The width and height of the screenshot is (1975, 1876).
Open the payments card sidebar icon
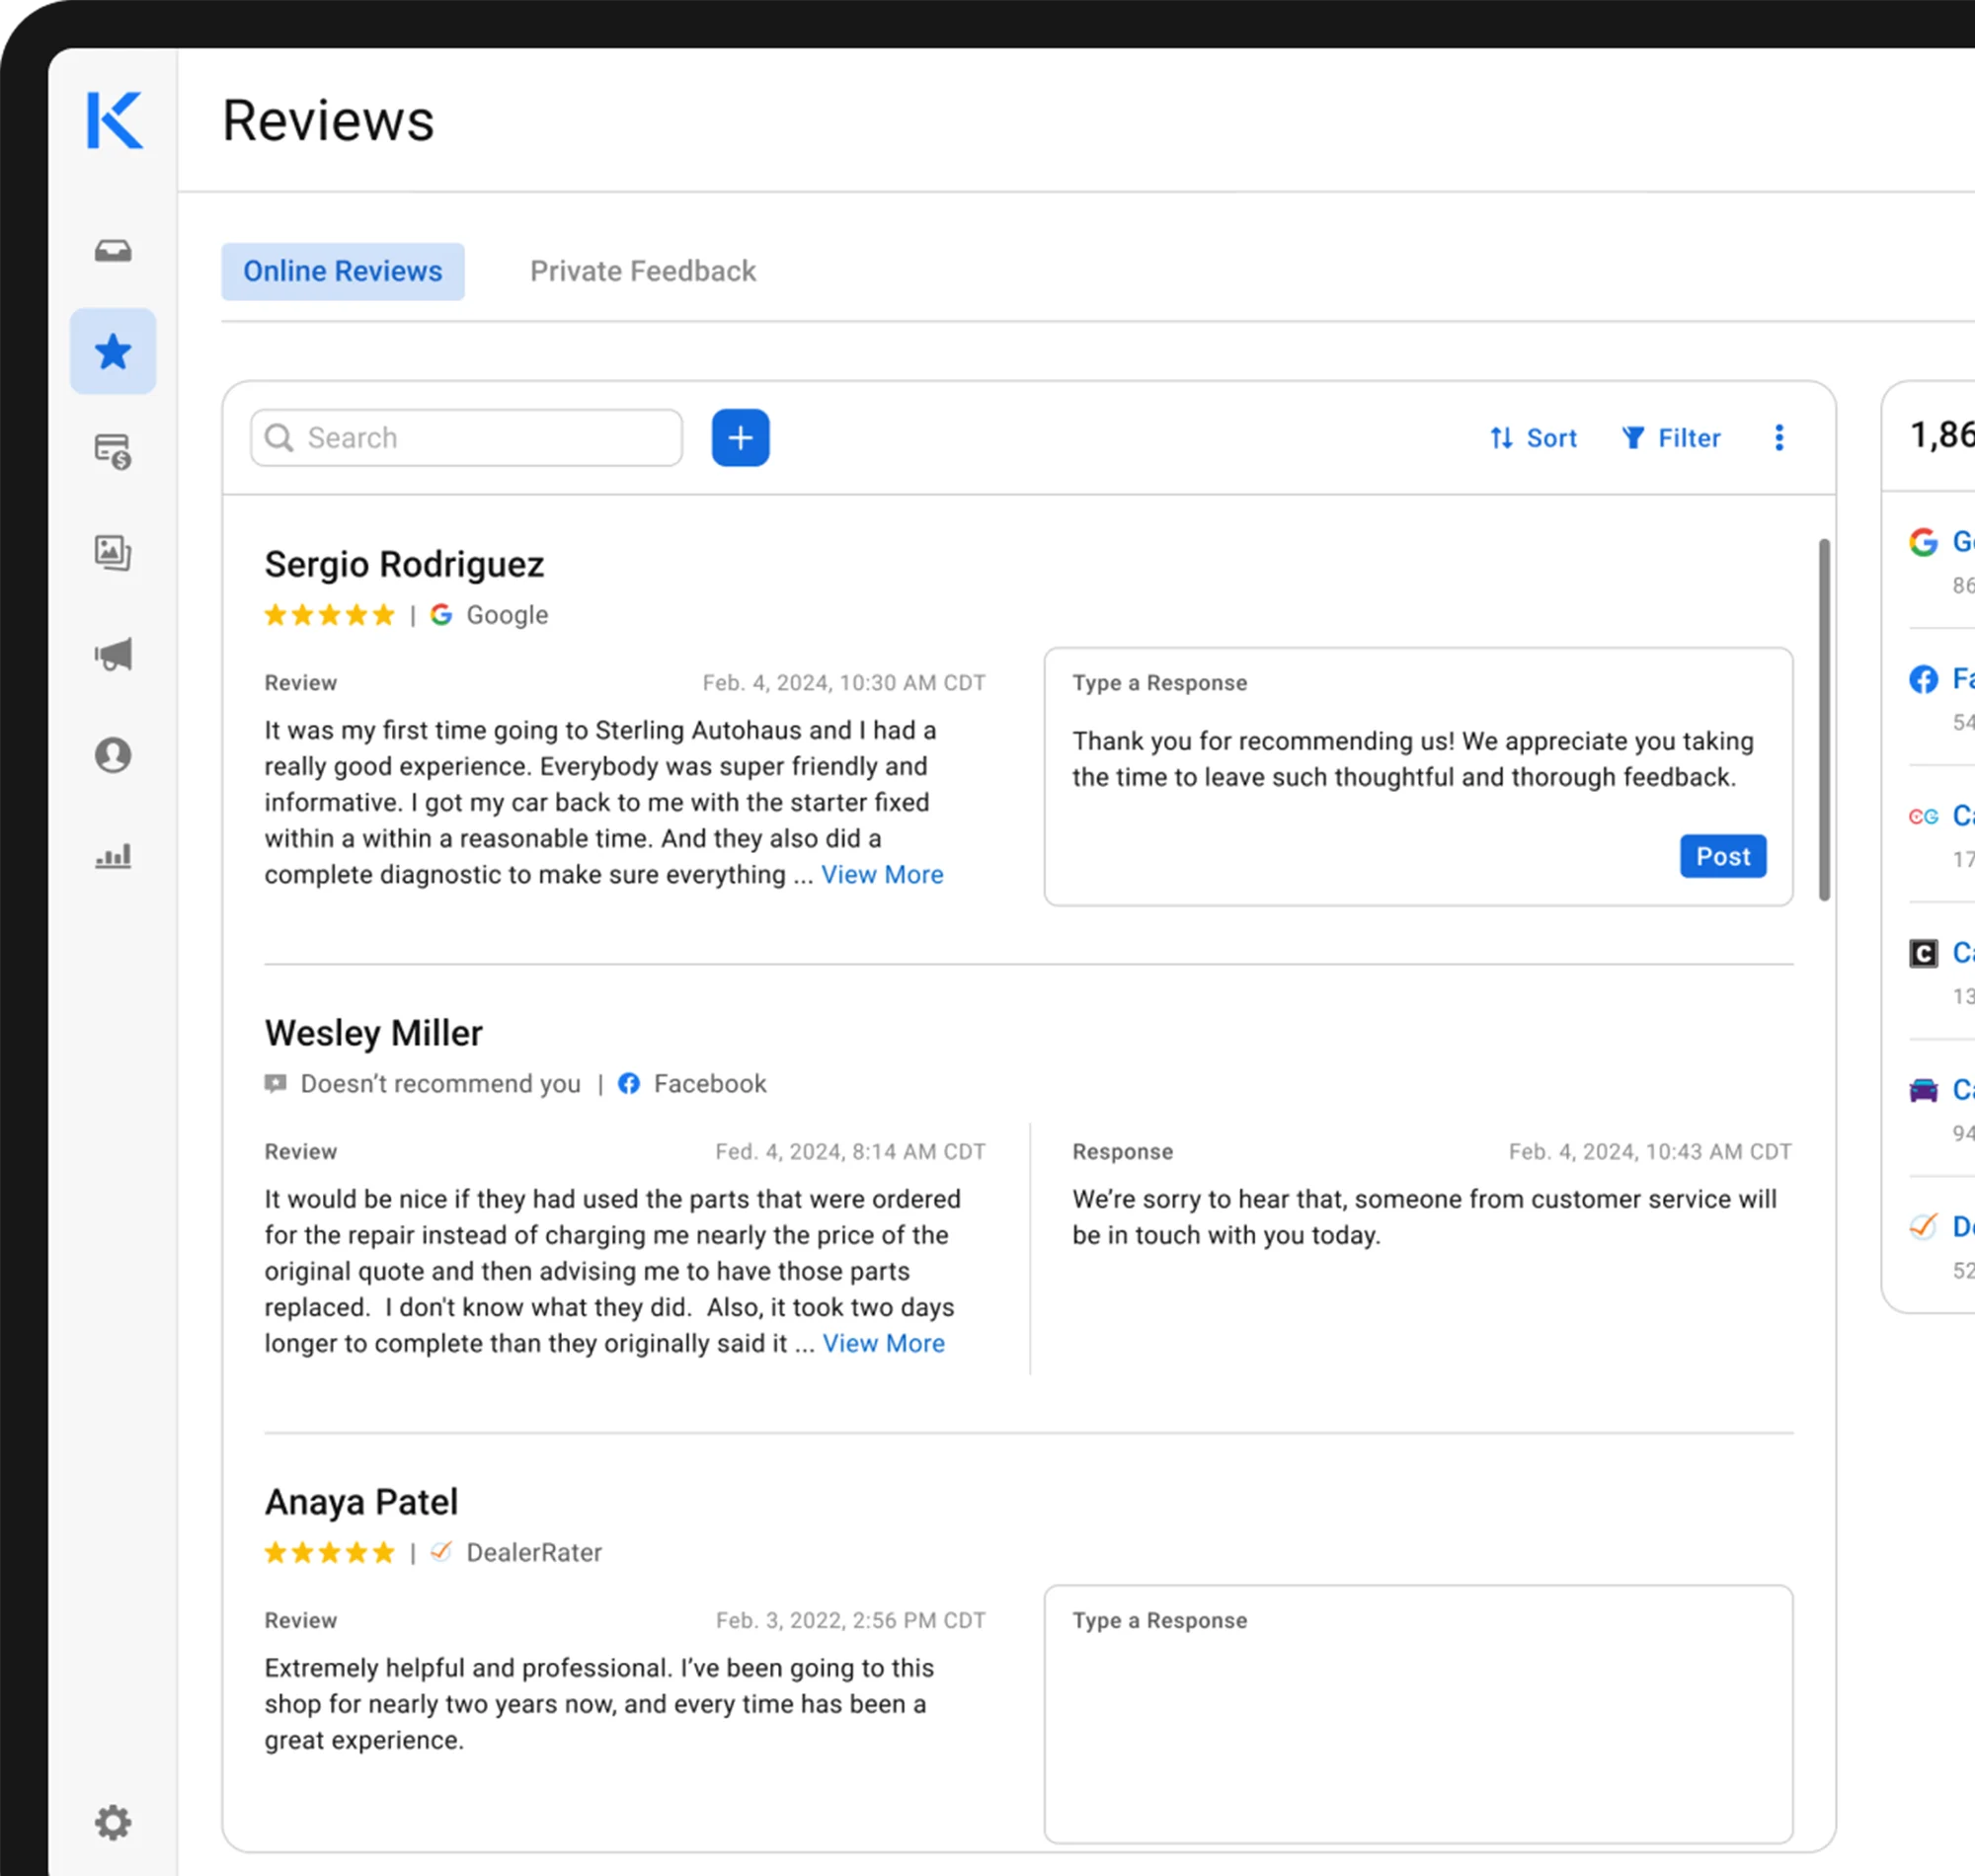pyautogui.click(x=113, y=452)
